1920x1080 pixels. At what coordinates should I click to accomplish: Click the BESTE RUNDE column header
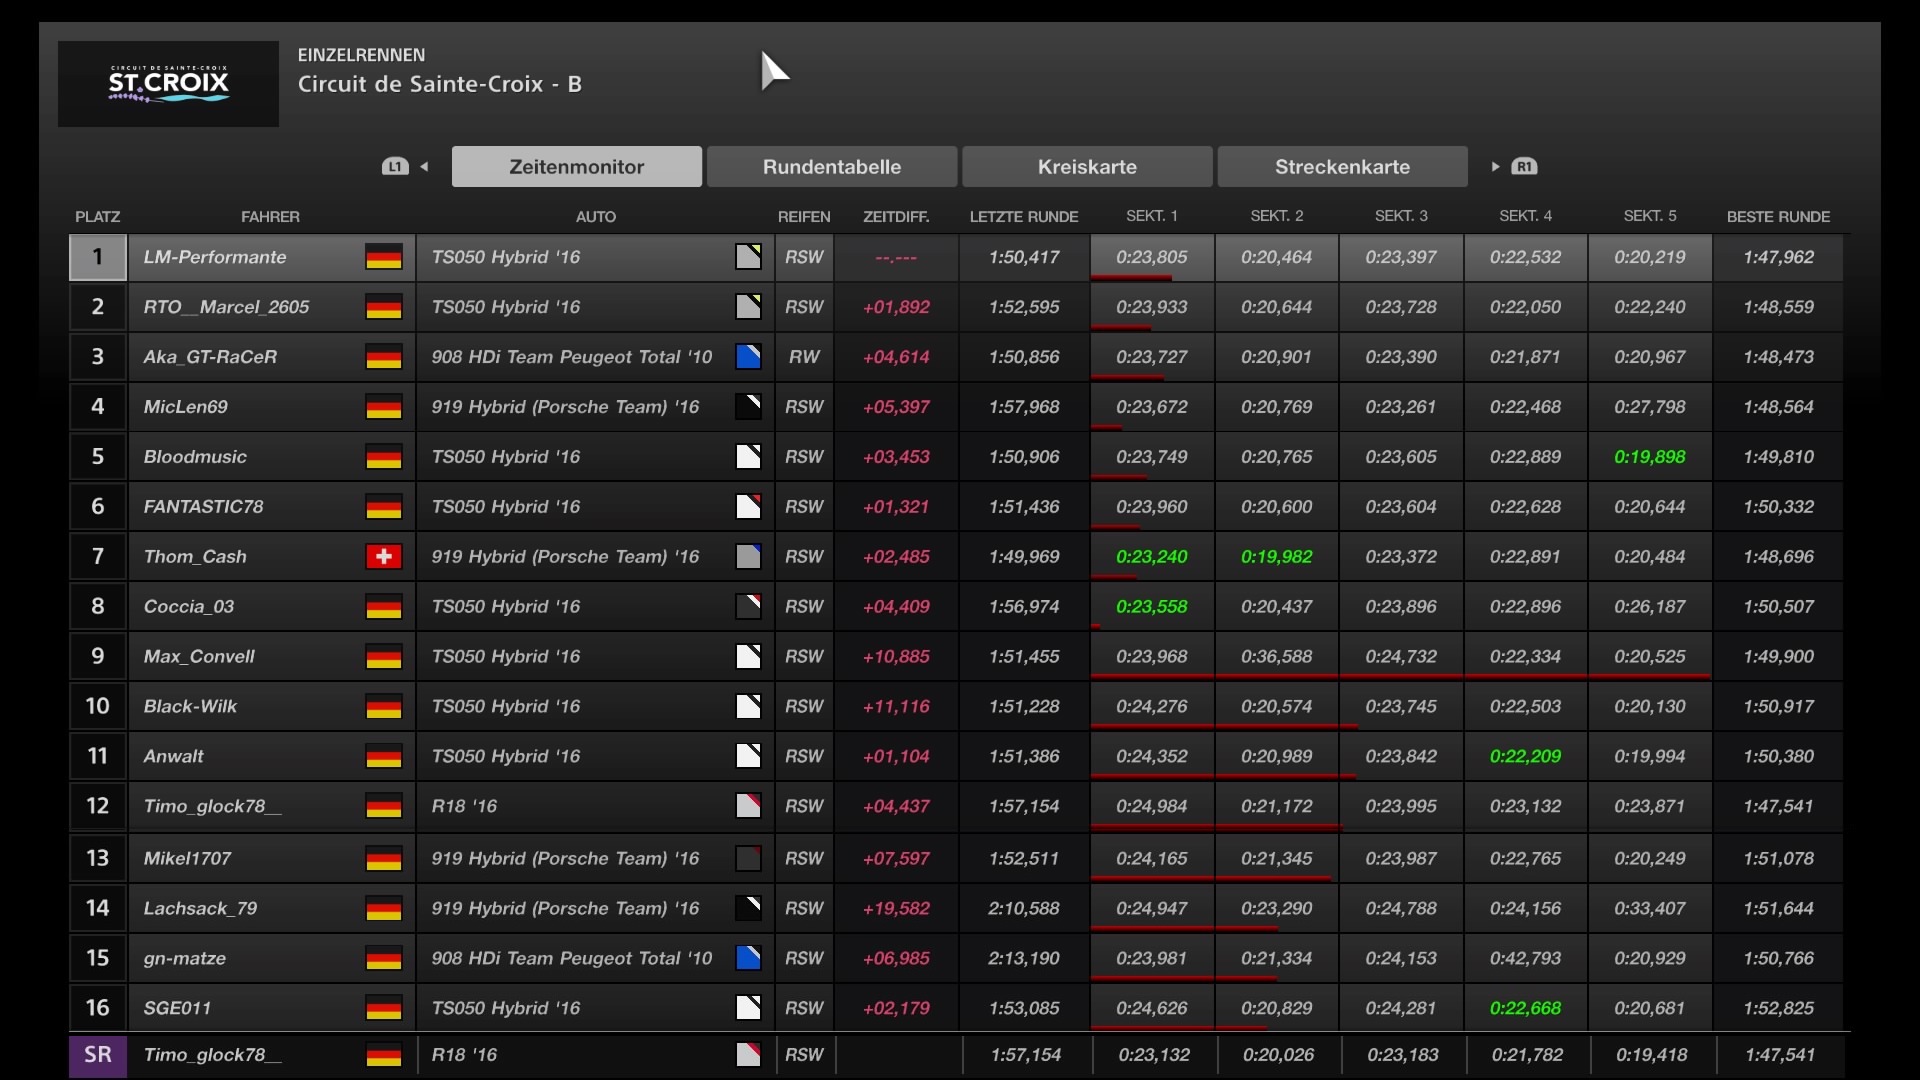pos(1778,216)
